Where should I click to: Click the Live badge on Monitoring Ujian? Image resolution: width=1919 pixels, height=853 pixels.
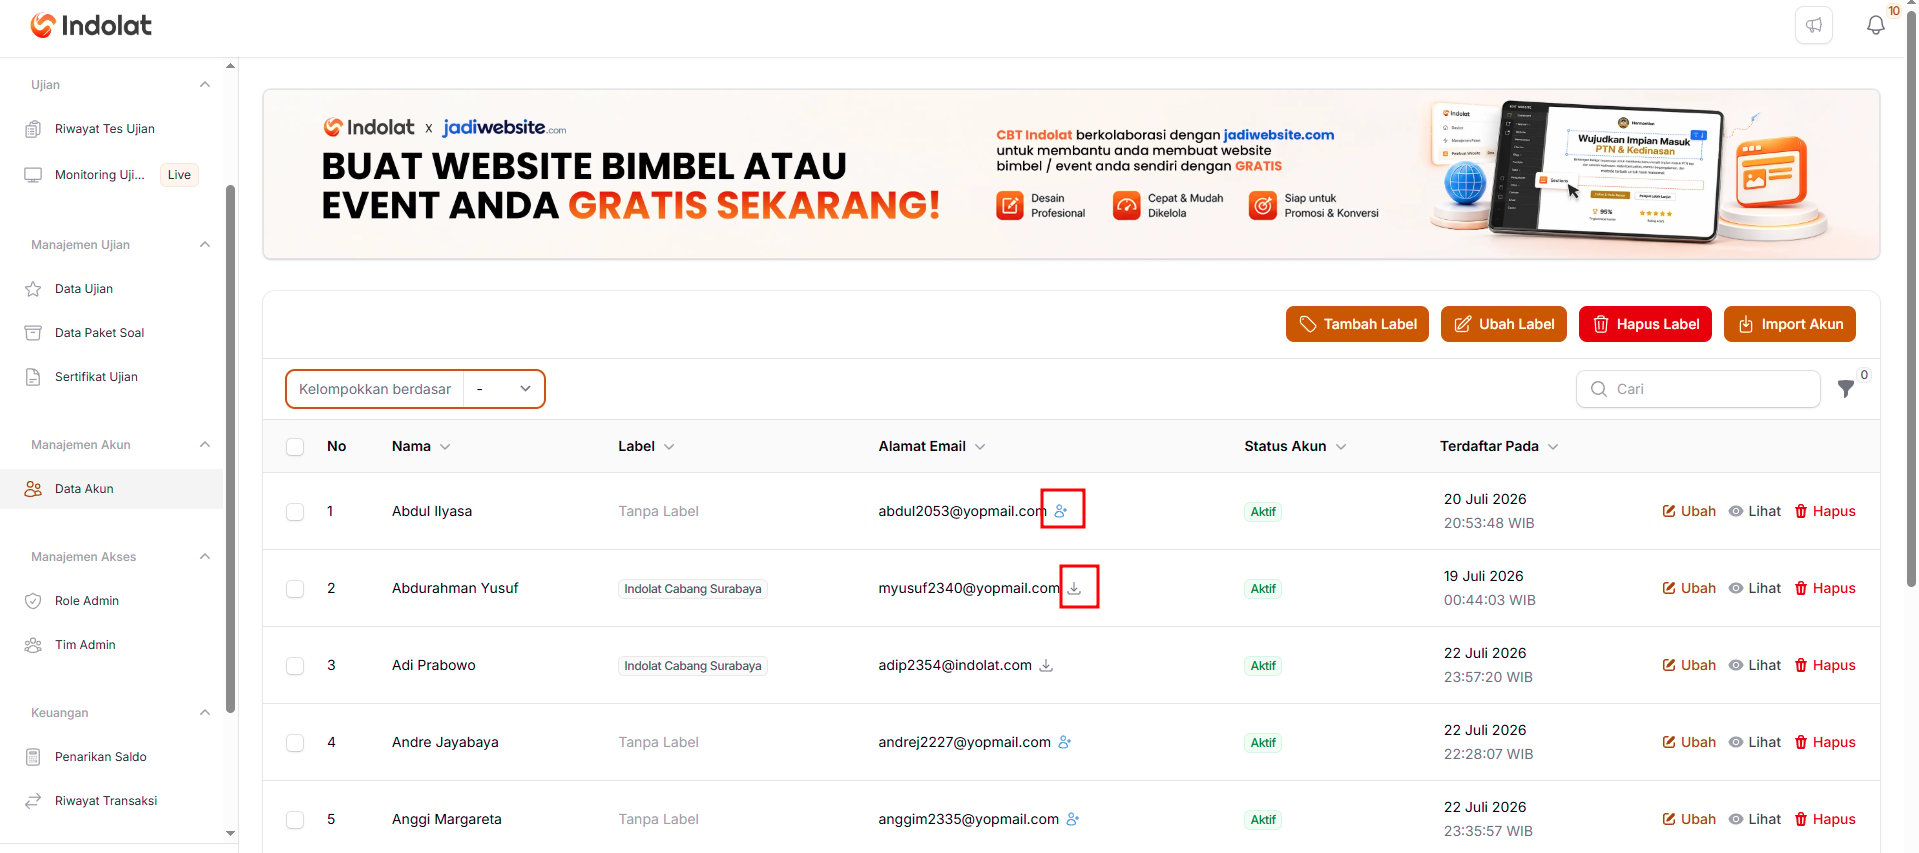coord(179,175)
